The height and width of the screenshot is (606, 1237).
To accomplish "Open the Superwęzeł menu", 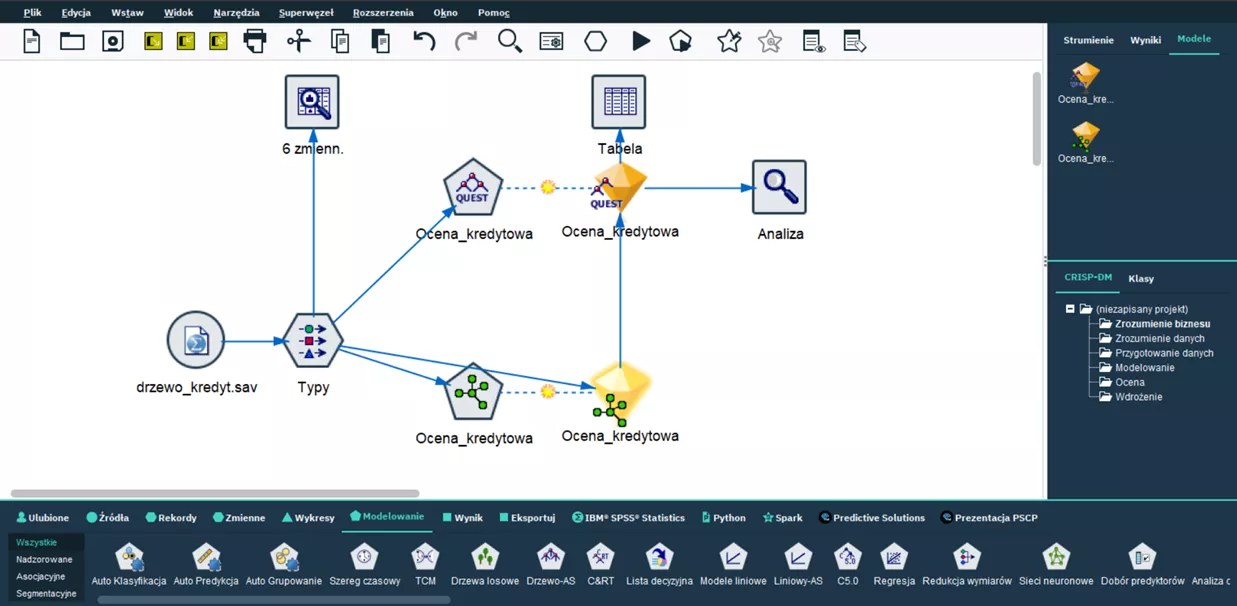I will coord(306,13).
